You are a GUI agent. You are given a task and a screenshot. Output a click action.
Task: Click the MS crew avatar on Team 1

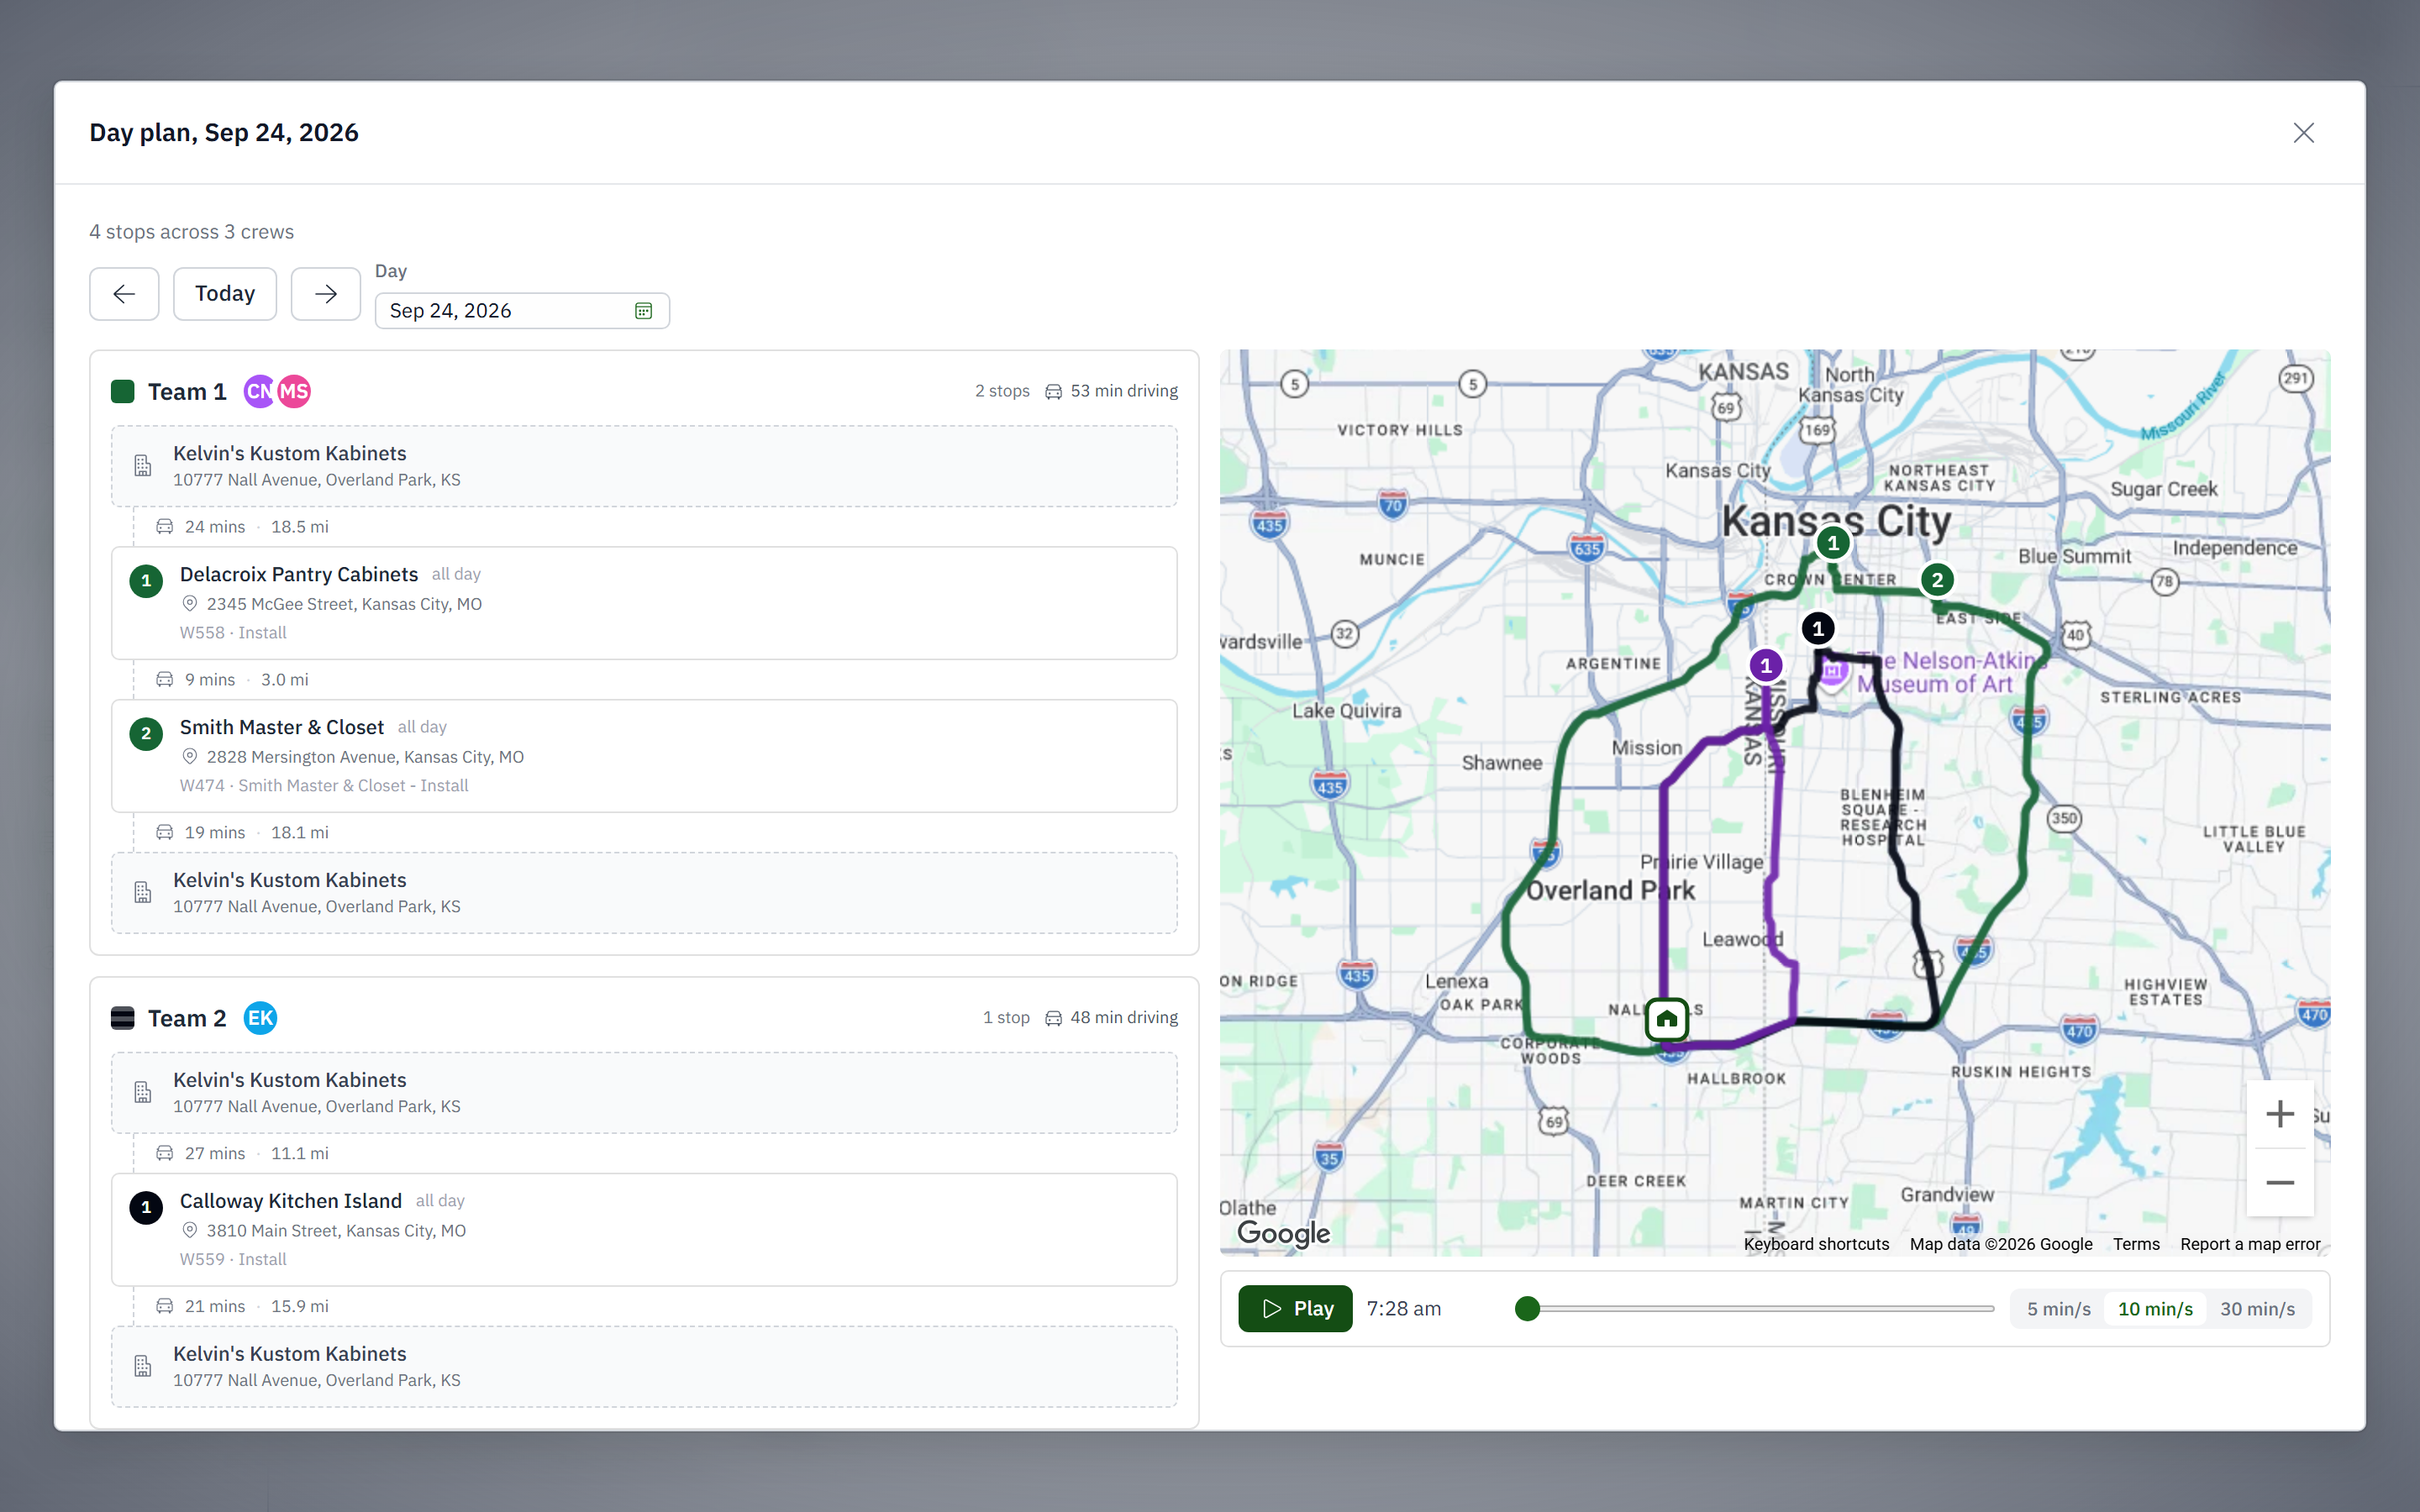[294, 391]
